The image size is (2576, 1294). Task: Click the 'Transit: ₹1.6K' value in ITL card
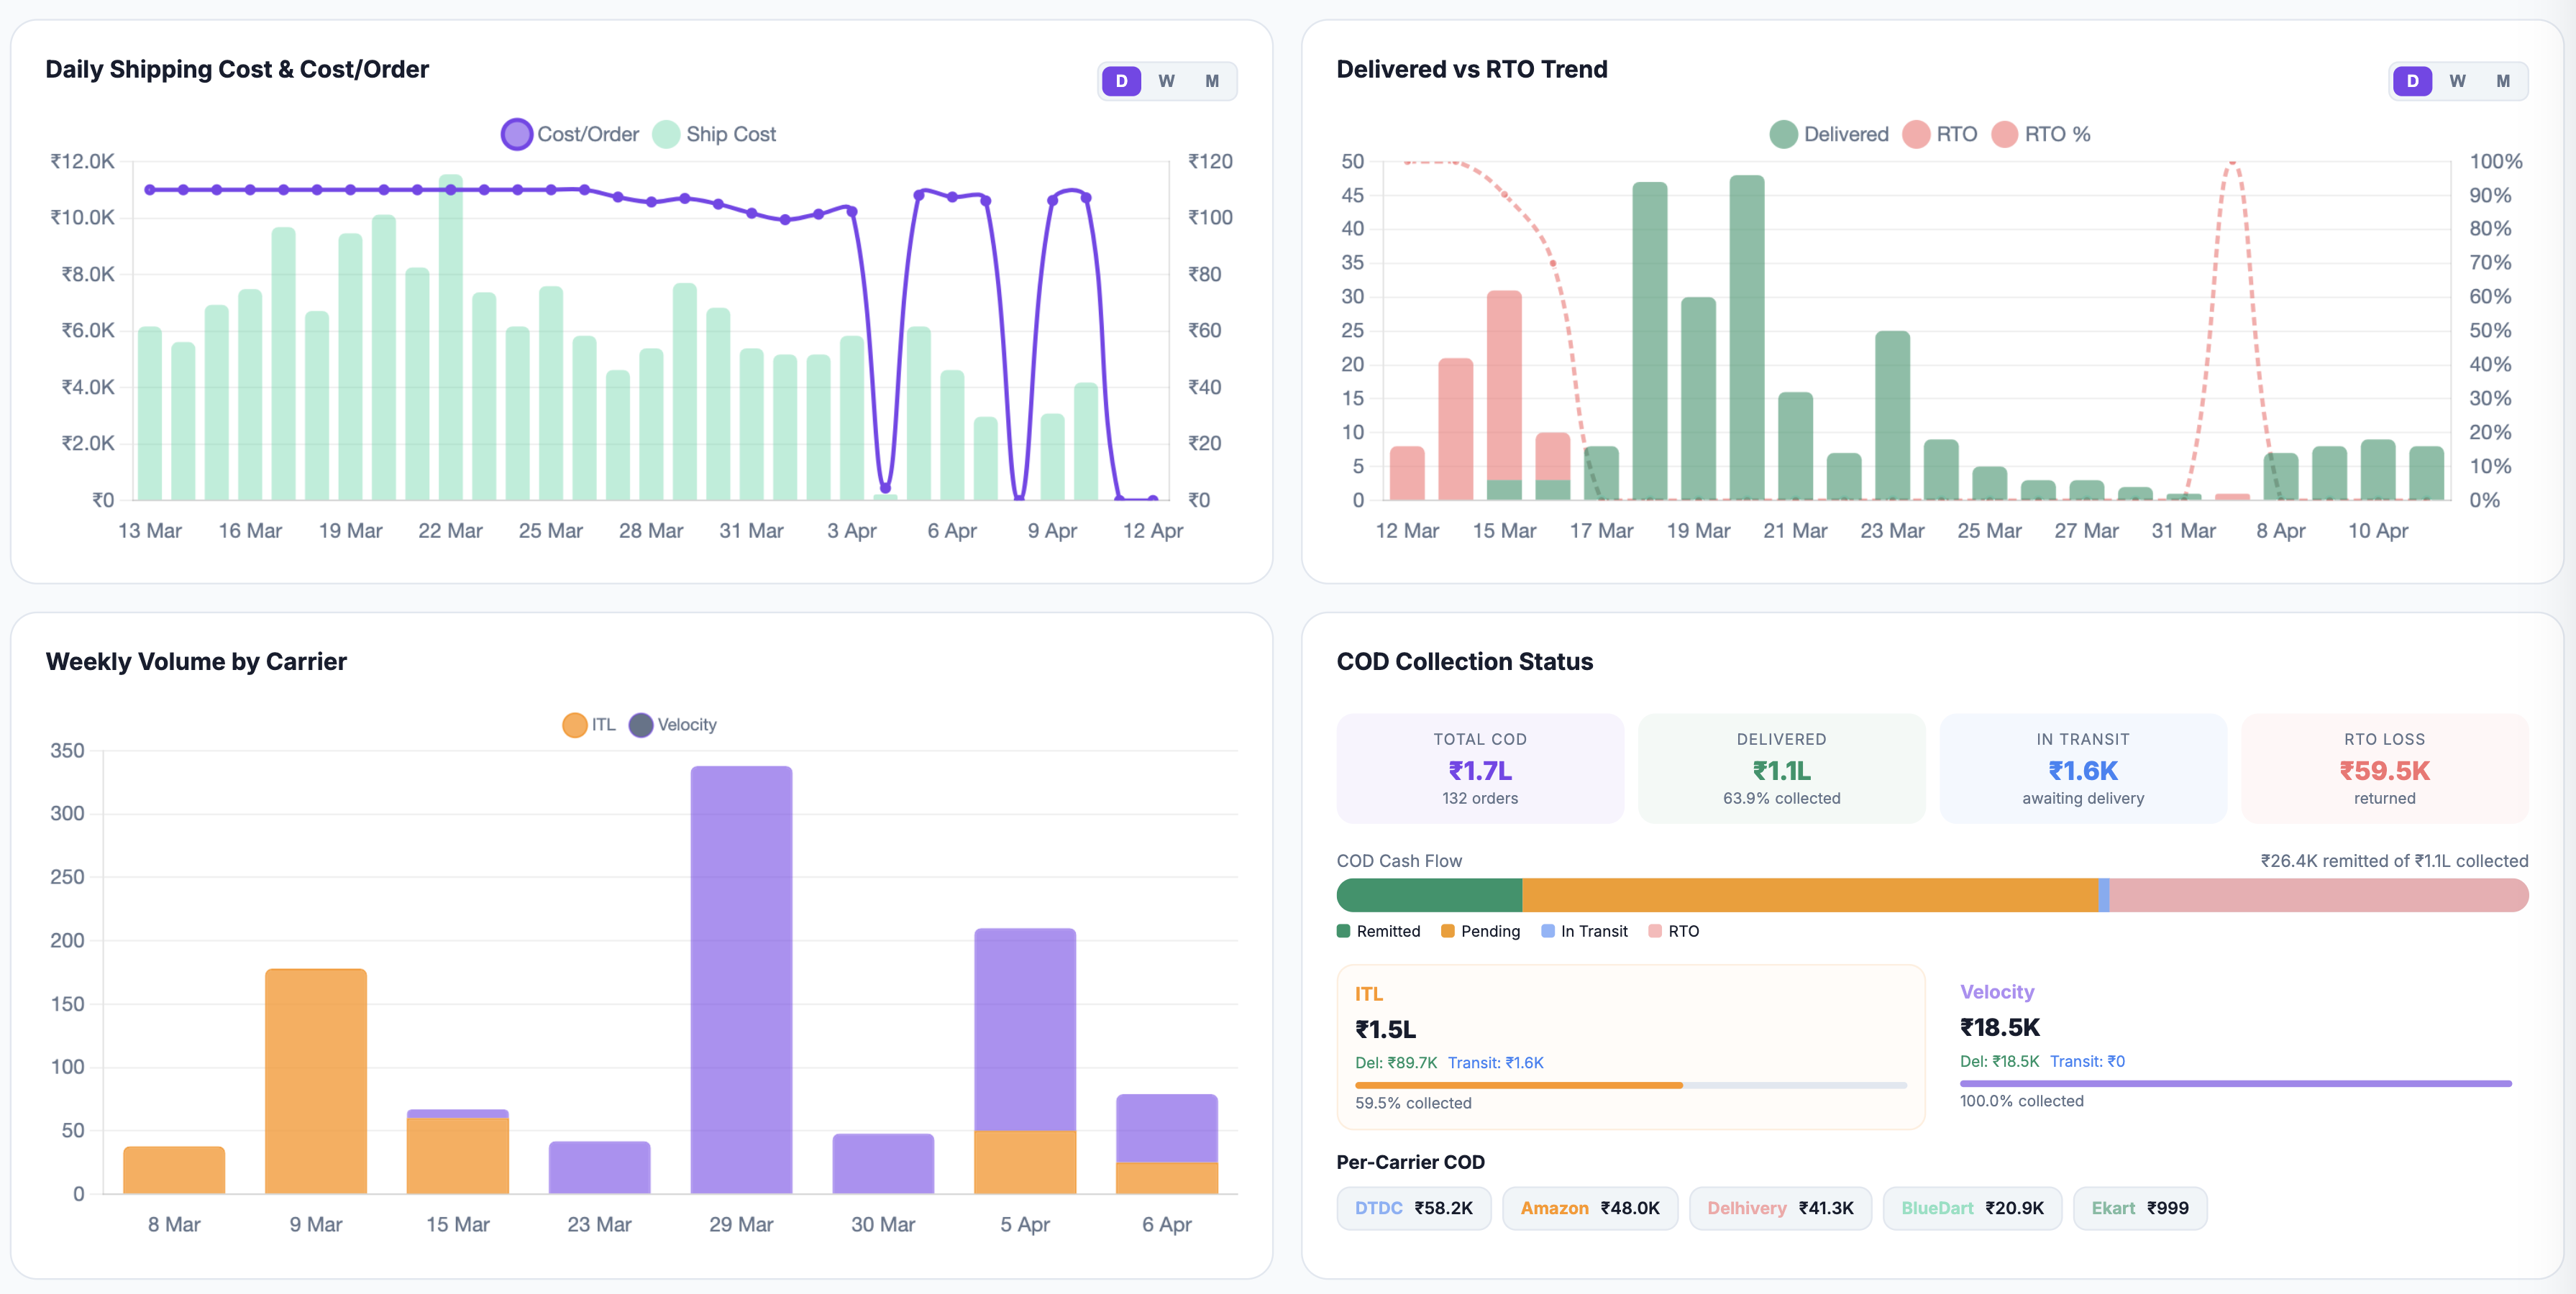point(1496,1063)
